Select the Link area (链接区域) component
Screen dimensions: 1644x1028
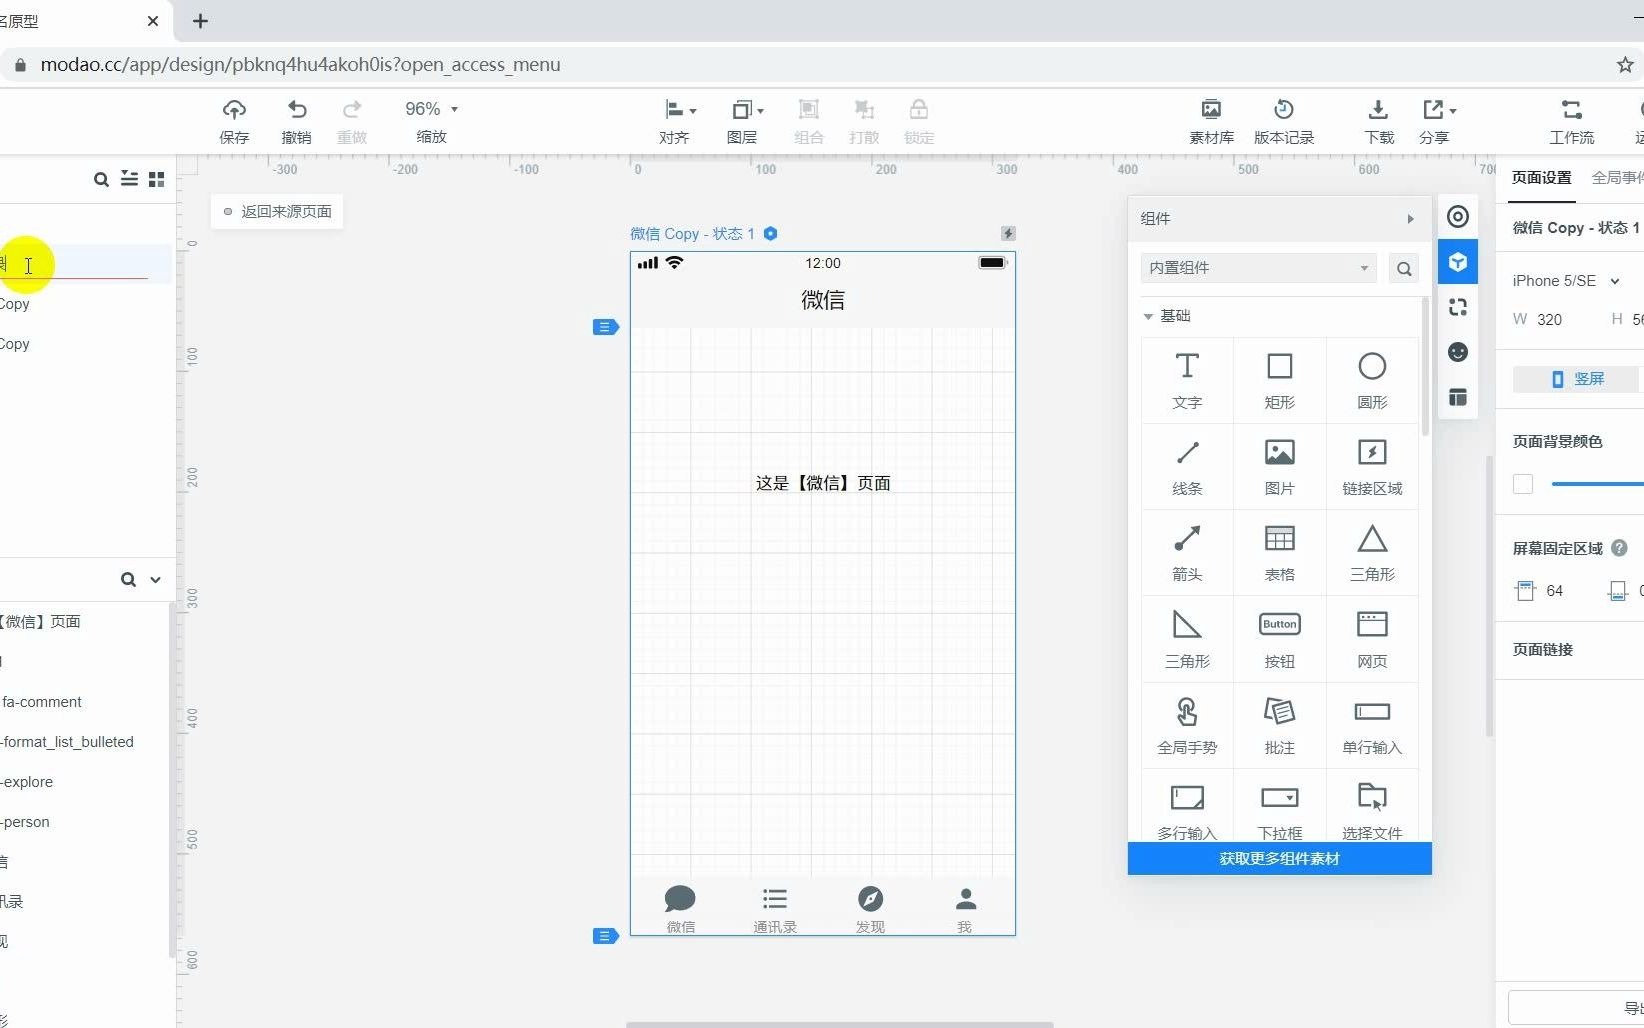(x=1372, y=467)
